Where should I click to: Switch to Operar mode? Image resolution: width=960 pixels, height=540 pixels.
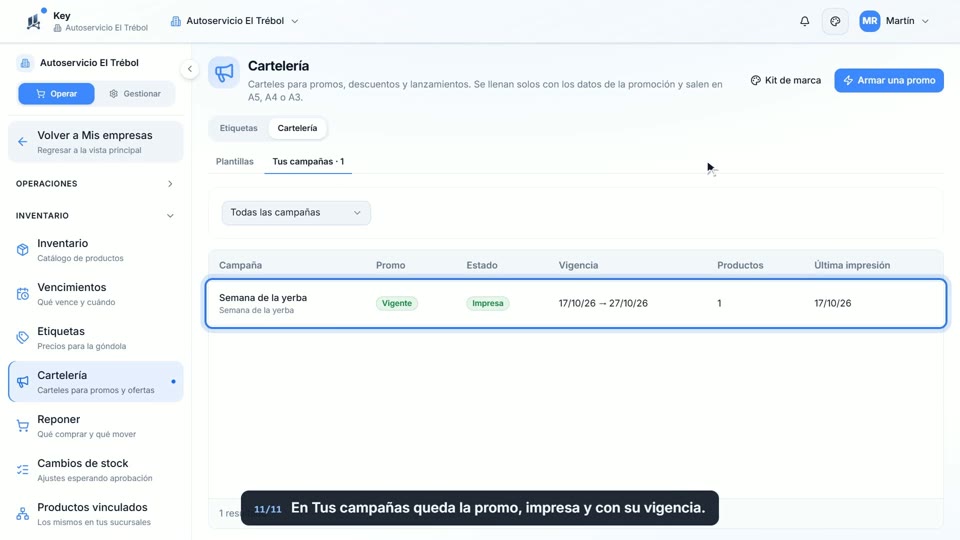(x=56, y=94)
